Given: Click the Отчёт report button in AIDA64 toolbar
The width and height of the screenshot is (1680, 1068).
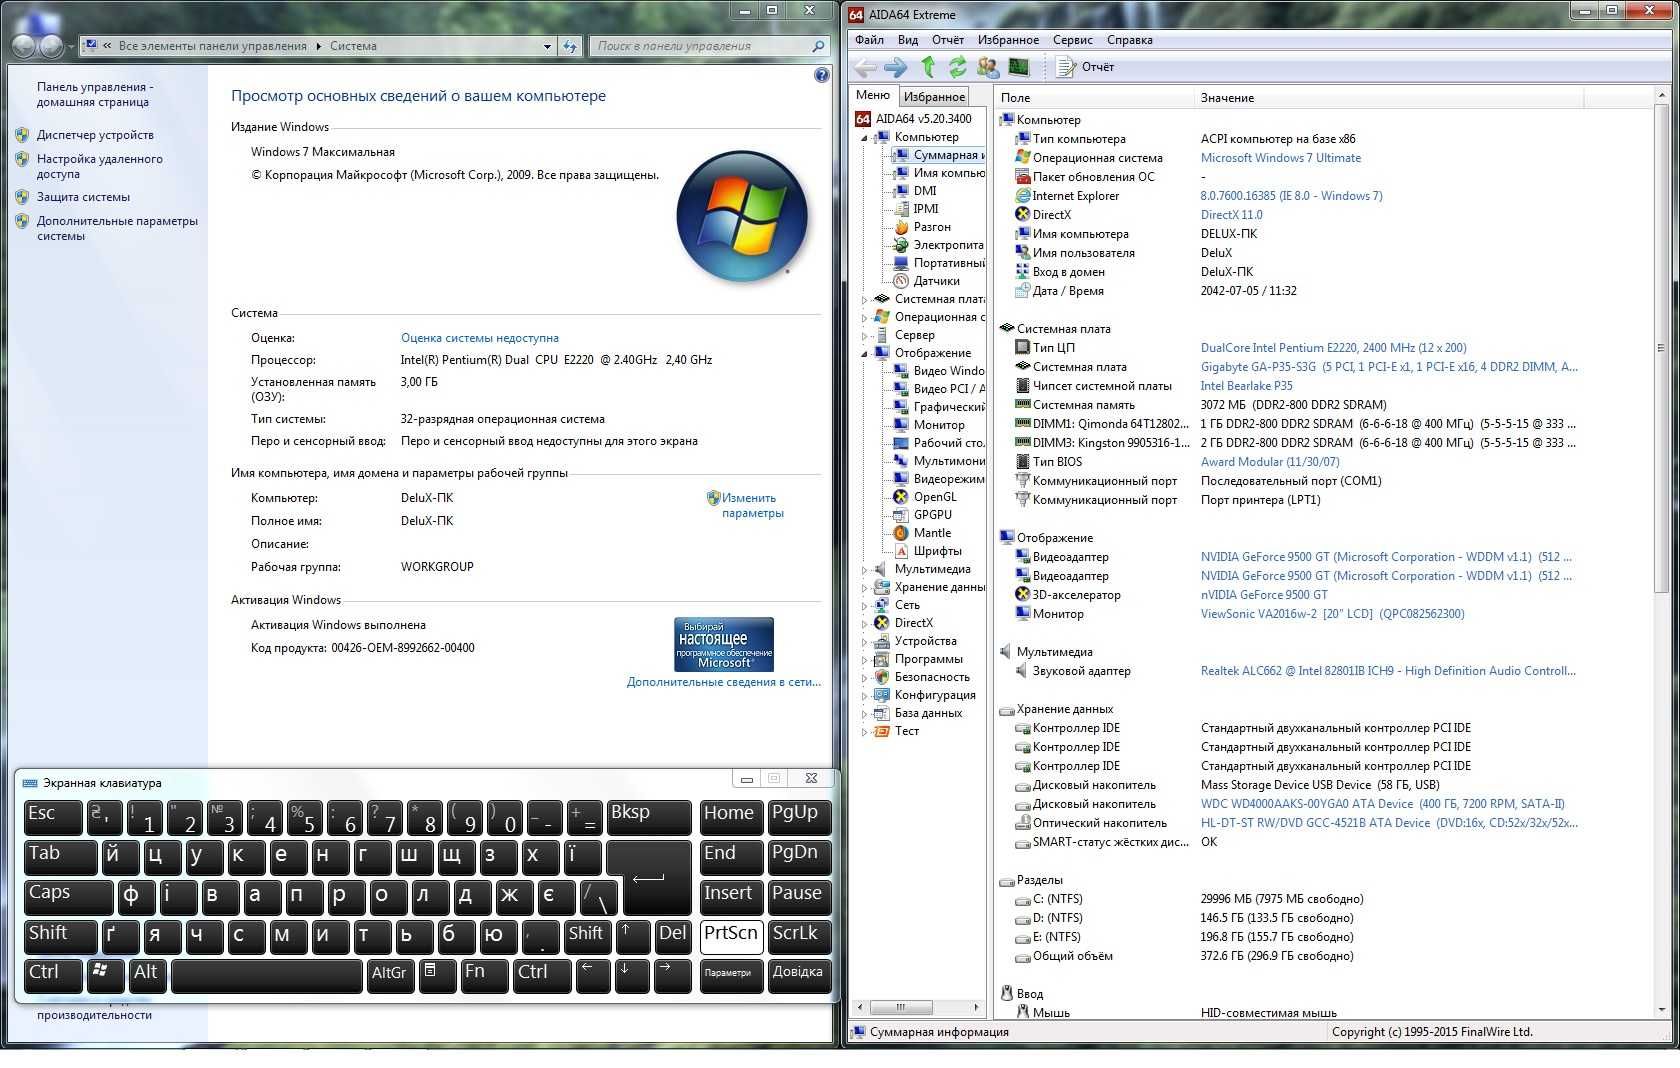Looking at the screenshot, I should point(1086,67).
